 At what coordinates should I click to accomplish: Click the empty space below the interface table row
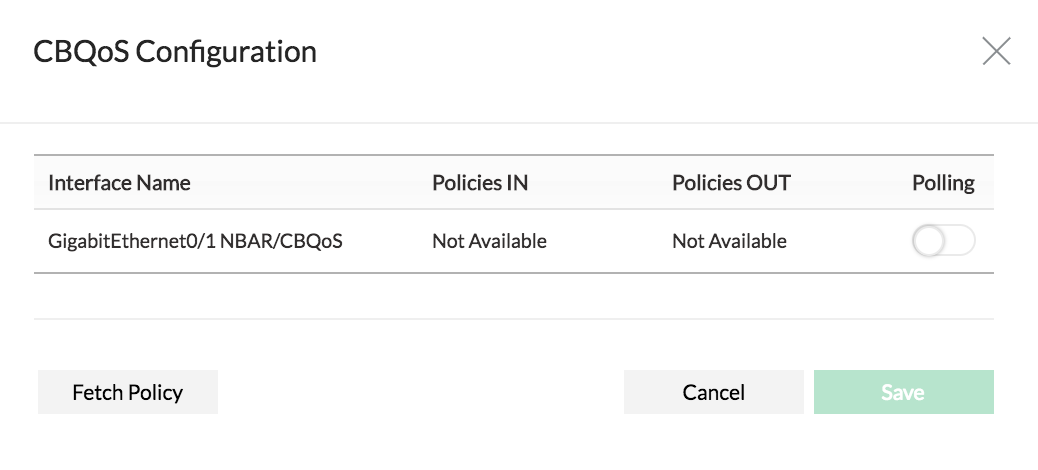[513, 296]
